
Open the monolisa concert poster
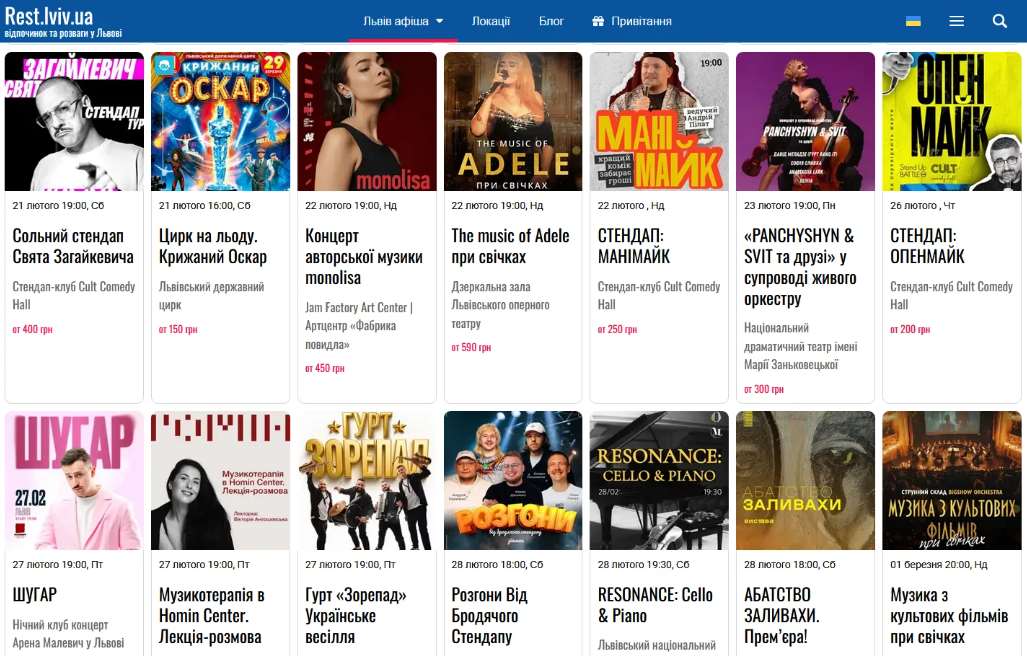coord(367,122)
